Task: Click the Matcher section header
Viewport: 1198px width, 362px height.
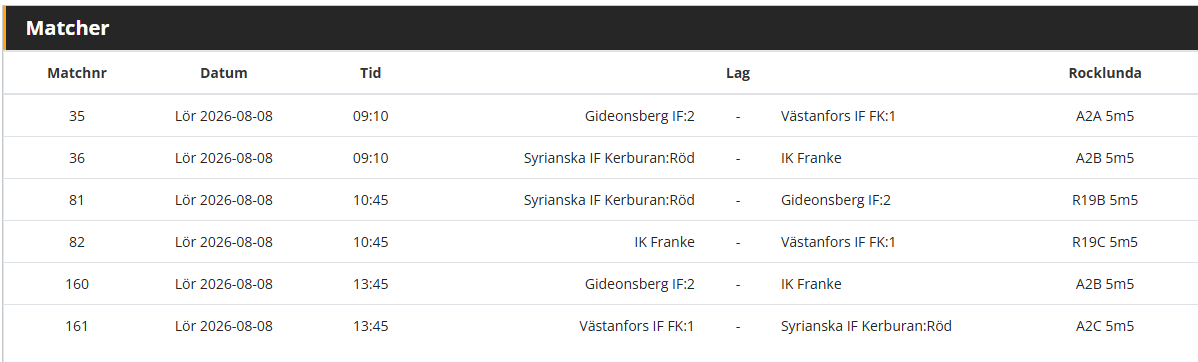Action: click(x=68, y=28)
